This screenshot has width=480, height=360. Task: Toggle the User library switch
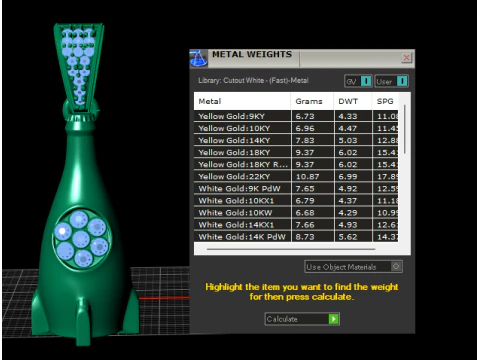point(391,81)
